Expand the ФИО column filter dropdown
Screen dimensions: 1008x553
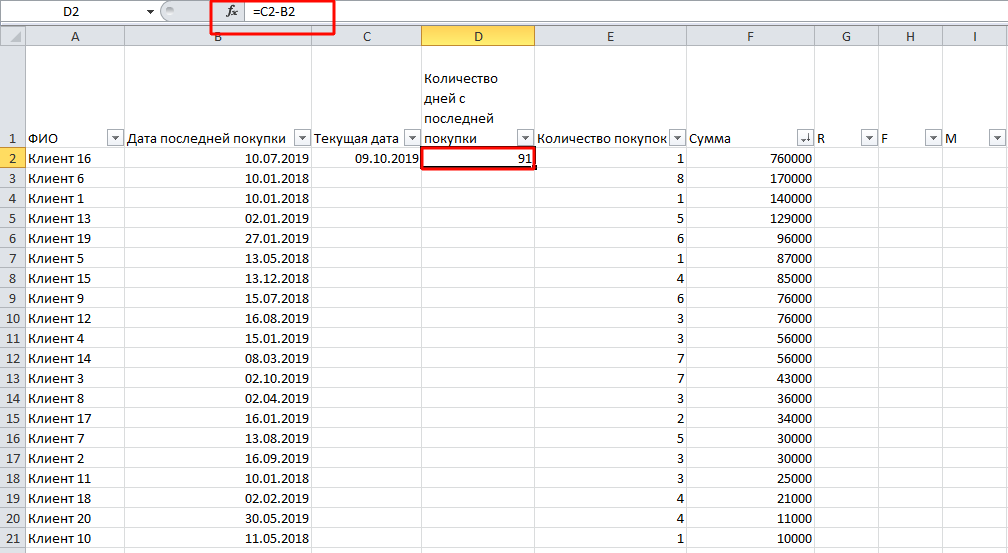tap(114, 138)
